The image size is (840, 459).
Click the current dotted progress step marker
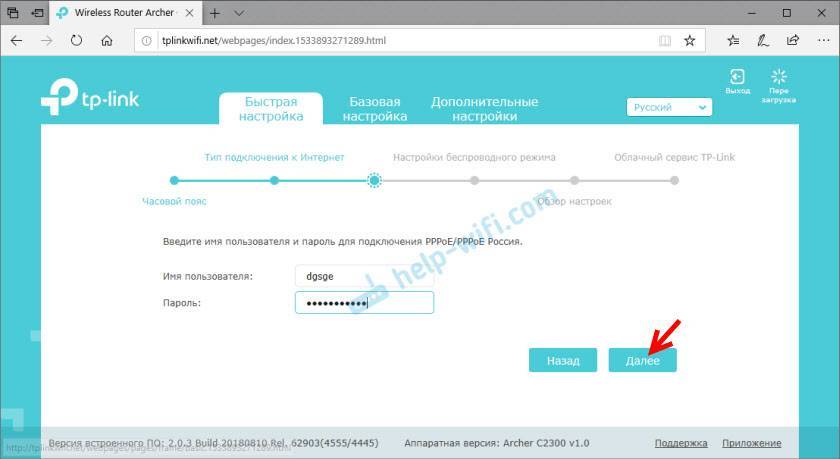[374, 180]
